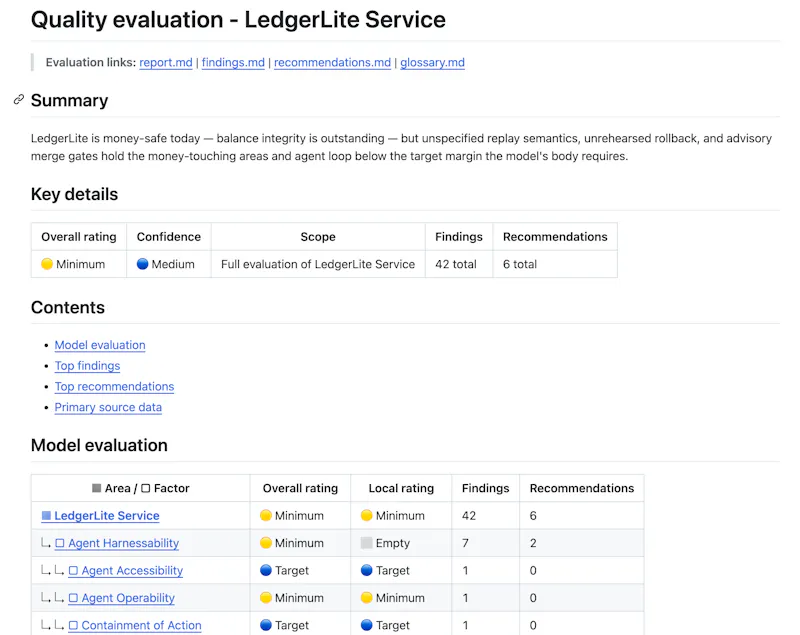Click the page title Quality evaluation - LedgerLite Service

click(238, 20)
